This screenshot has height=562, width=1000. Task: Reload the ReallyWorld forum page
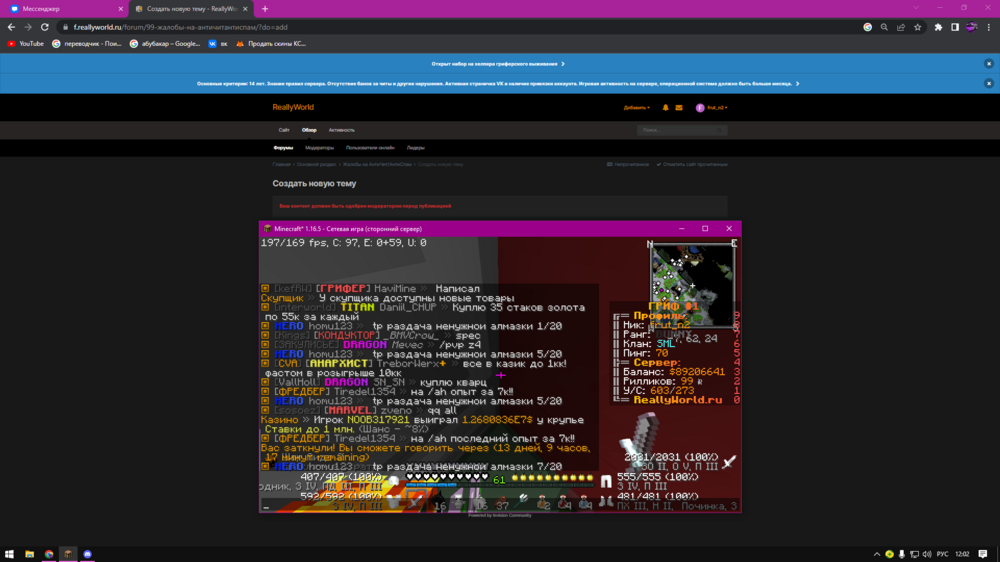(45, 27)
